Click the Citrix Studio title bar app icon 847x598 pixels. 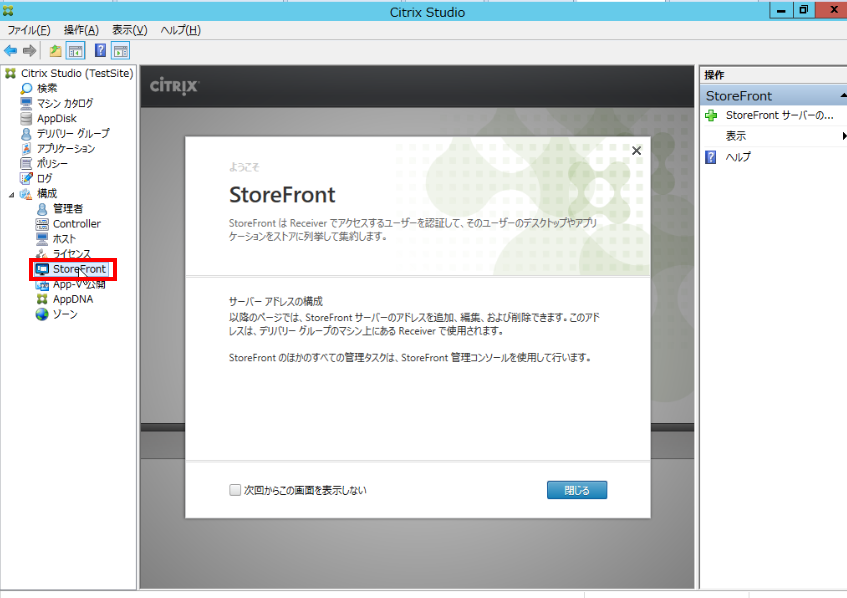(x=8, y=11)
